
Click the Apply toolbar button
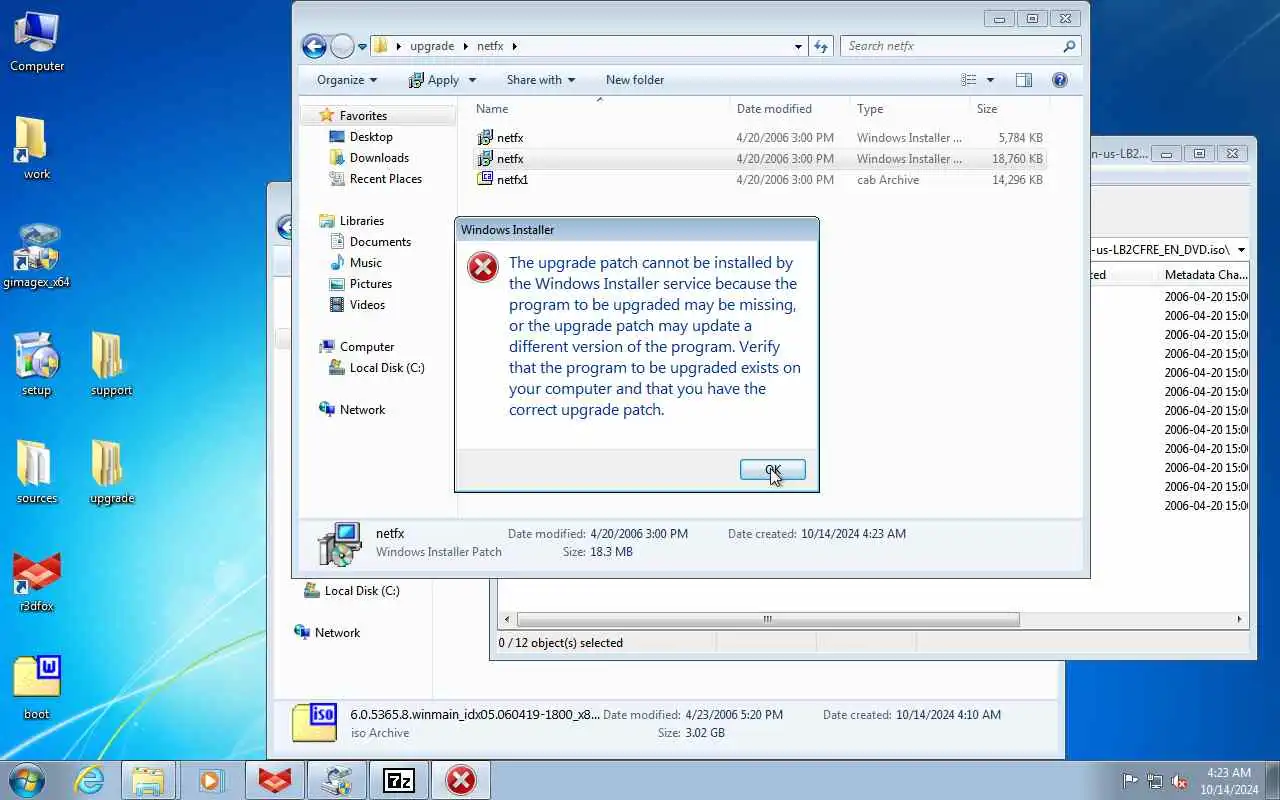[433, 80]
